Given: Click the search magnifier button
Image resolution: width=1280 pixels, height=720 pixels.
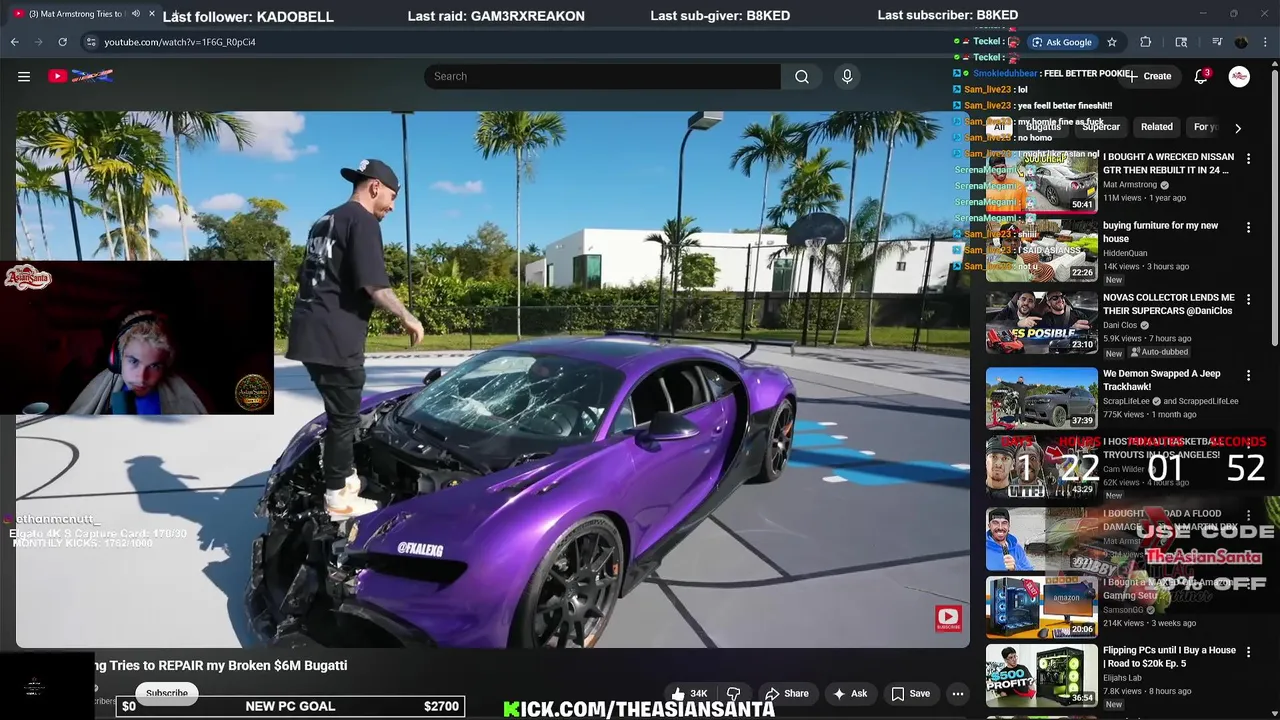Looking at the screenshot, I should (802, 76).
